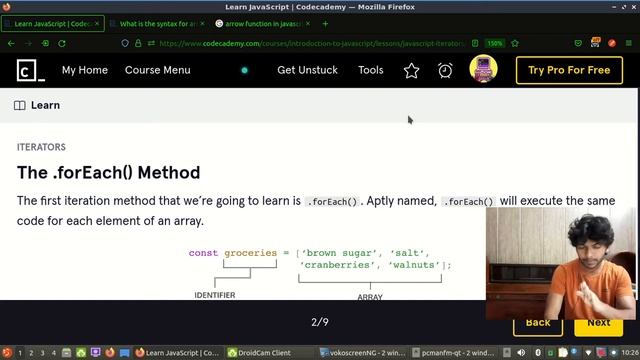
Task: Close the 'What is the syntax' tab
Action: [202, 24]
